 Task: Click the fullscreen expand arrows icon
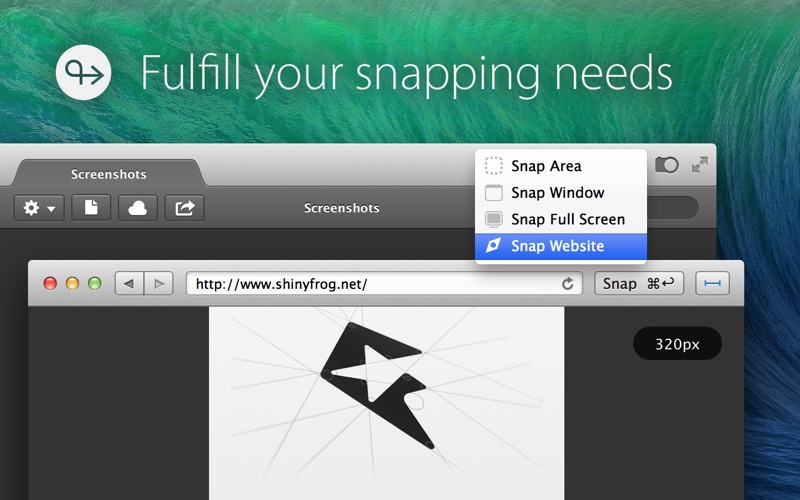click(699, 164)
